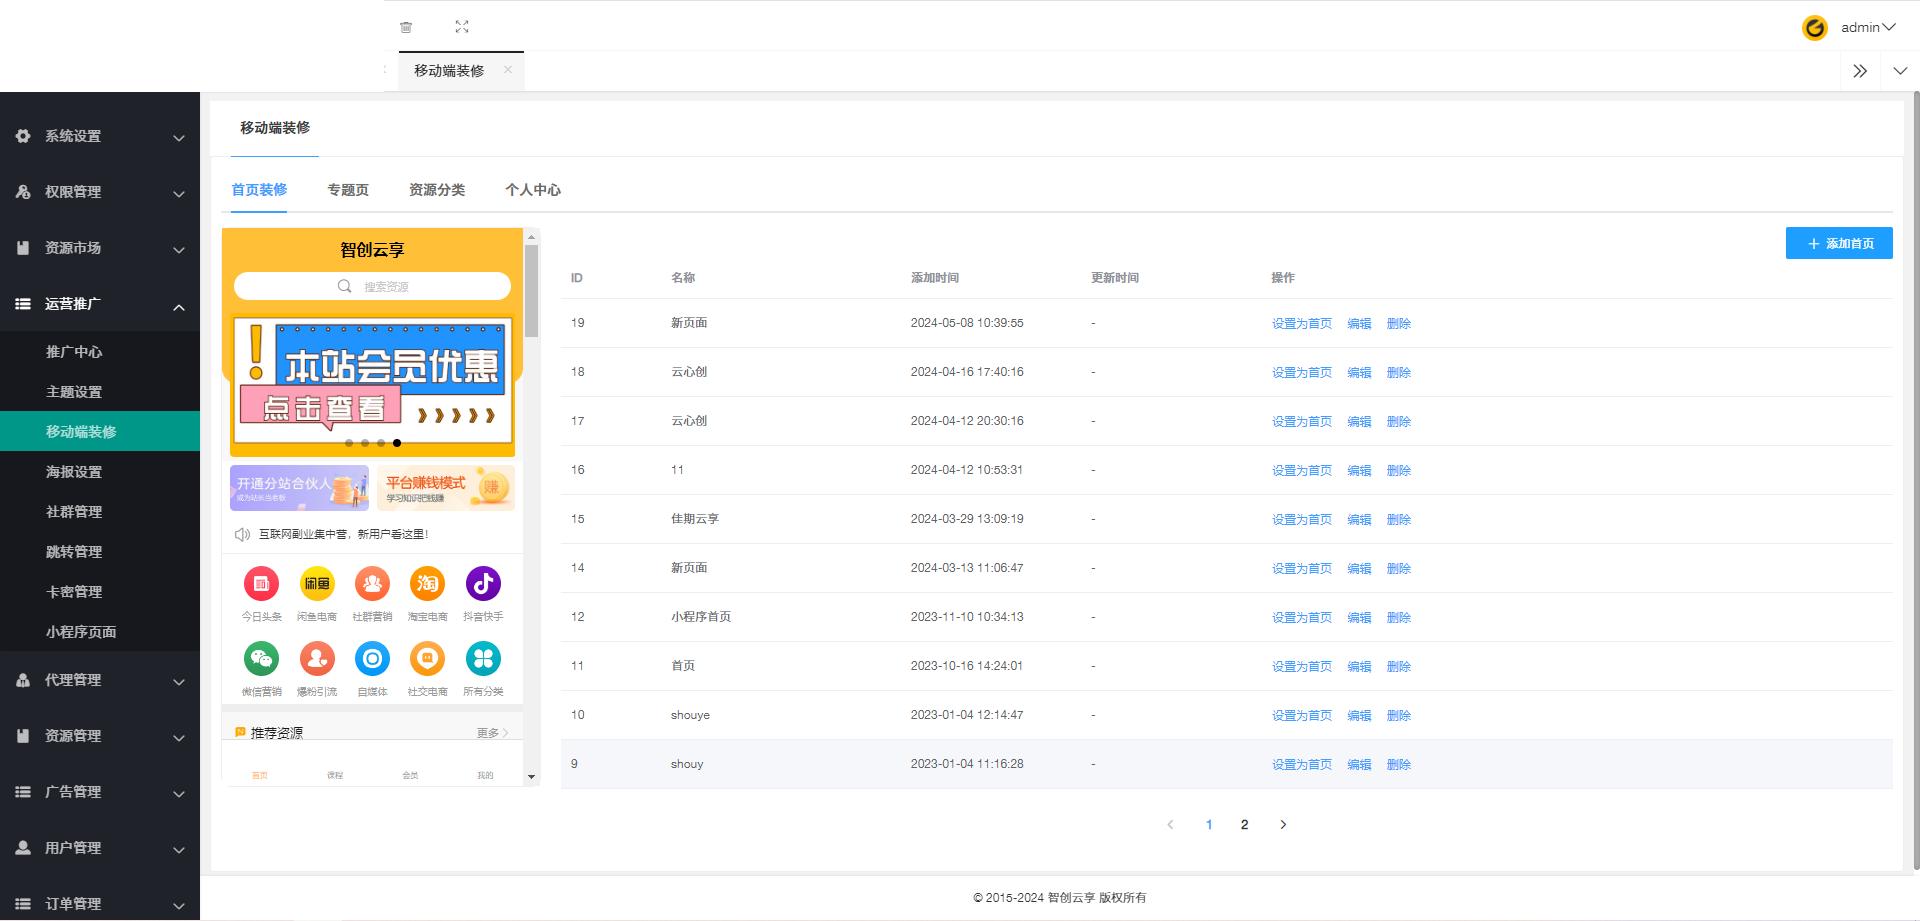
Task: Switch to the 专题页 tab
Action: click(x=348, y=190)
